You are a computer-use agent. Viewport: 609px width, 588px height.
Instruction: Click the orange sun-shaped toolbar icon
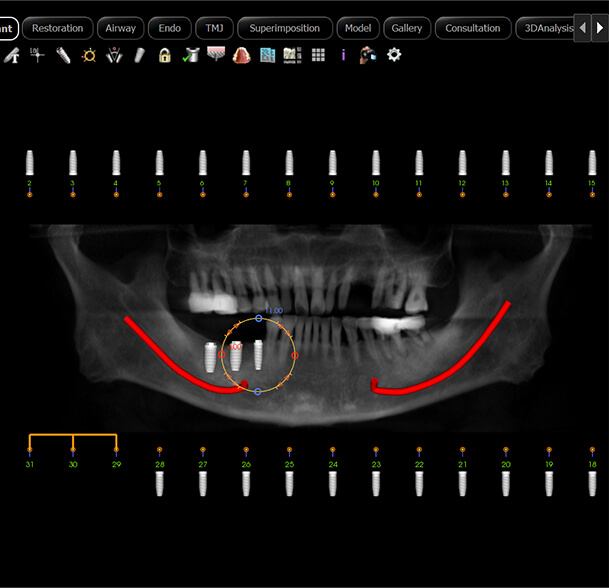(88, 55)
